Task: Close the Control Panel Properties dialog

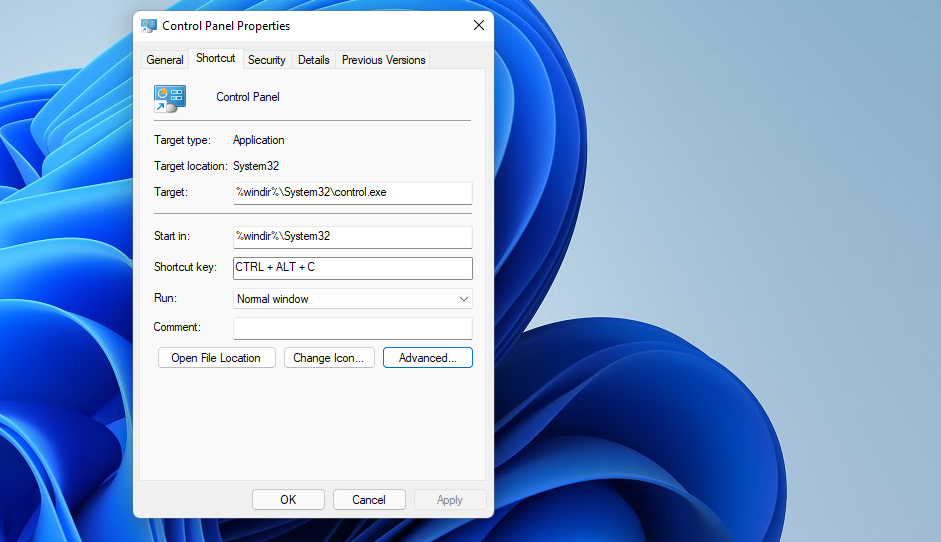Action: click(x=478, y=25)
